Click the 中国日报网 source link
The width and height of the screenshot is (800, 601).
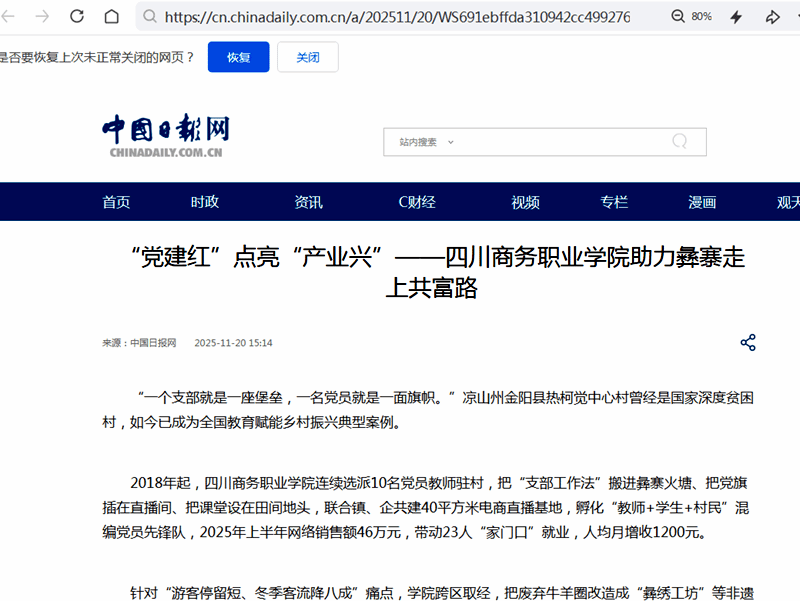(x=152, y=343)
